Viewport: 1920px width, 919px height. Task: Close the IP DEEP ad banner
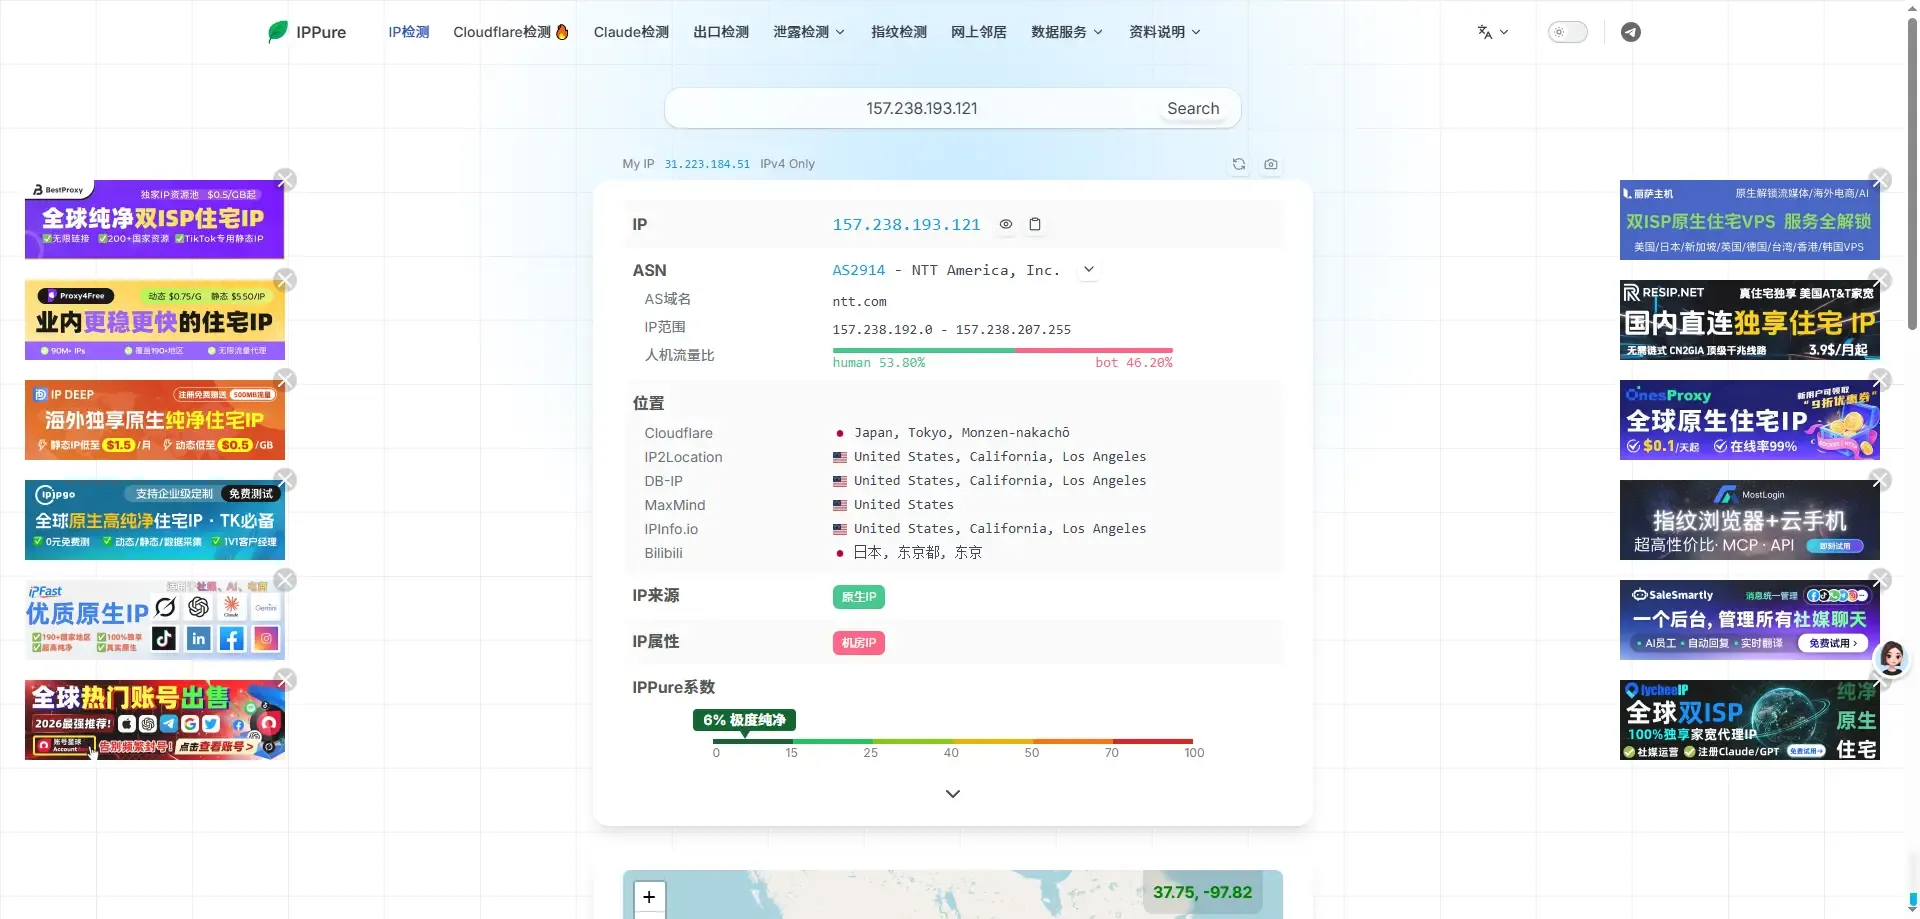click(285, 380)
